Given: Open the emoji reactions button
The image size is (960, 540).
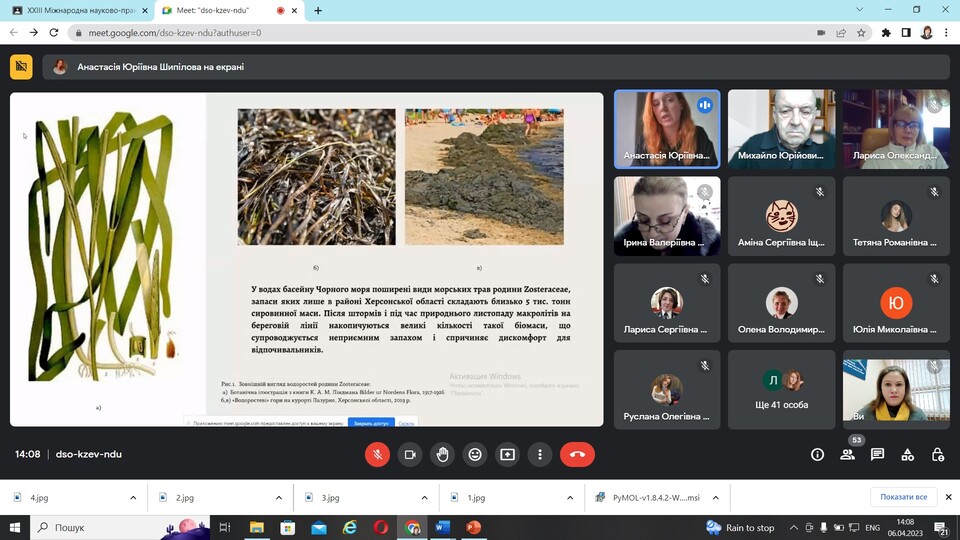Looking at the screenshot, I should coord(475,454).
